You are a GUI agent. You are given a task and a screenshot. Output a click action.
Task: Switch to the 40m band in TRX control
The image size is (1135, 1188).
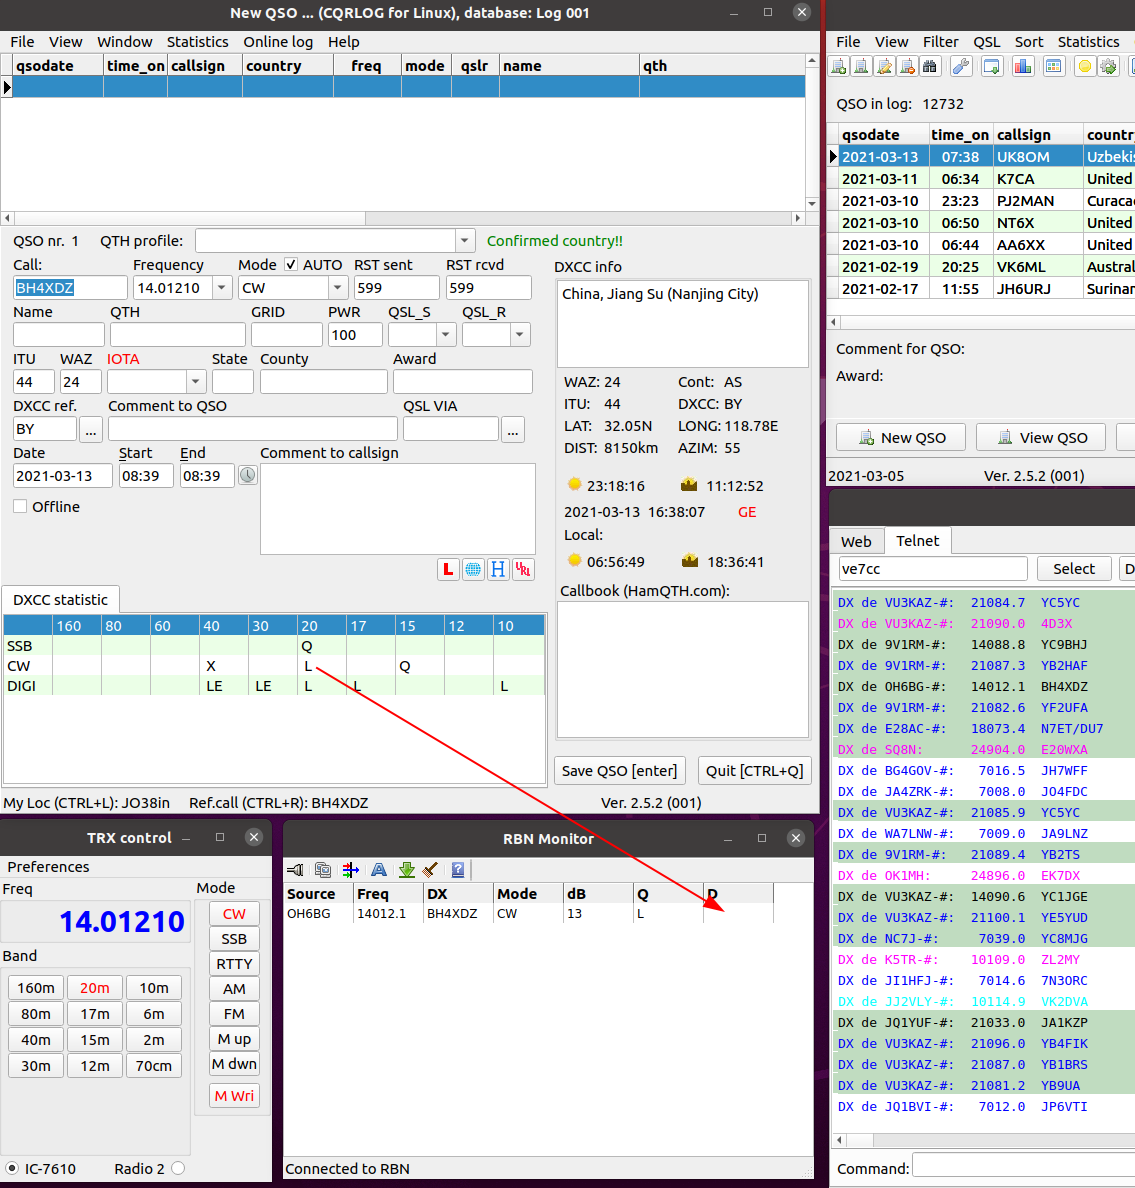click(x=36, y=1040)
